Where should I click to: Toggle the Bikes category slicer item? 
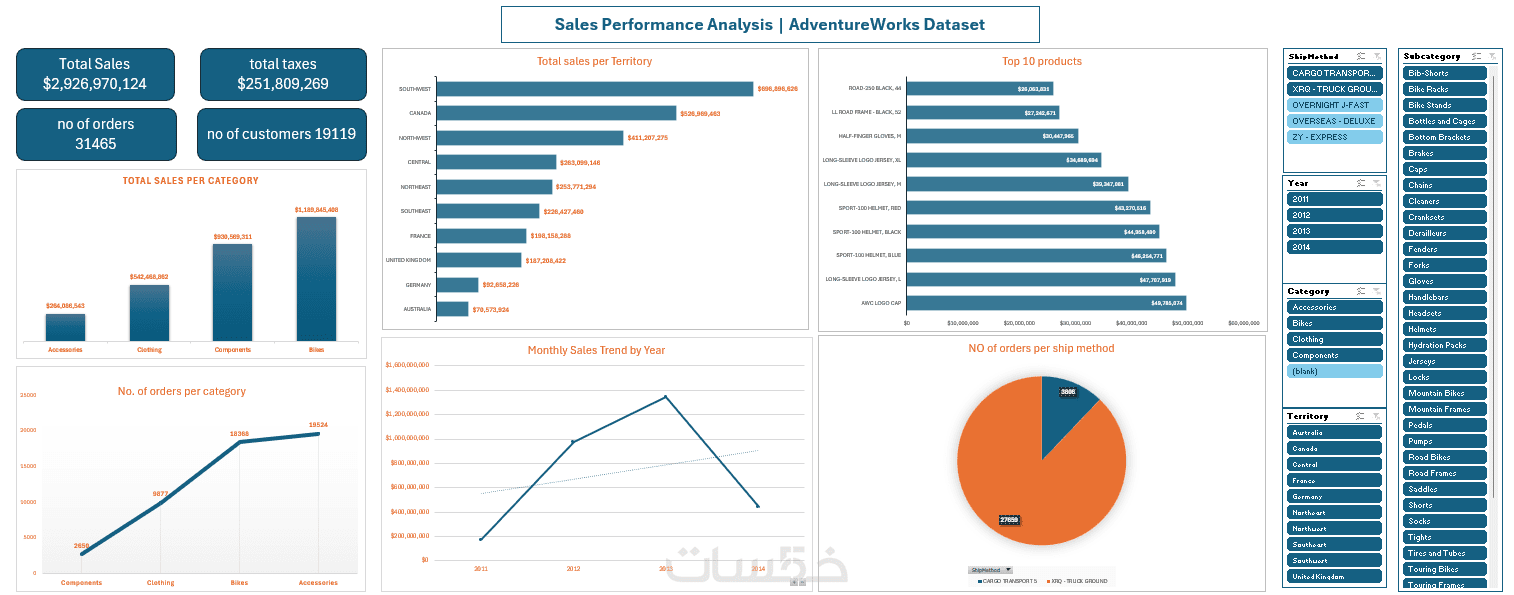pyautogui.click(x=1335, y=323)
